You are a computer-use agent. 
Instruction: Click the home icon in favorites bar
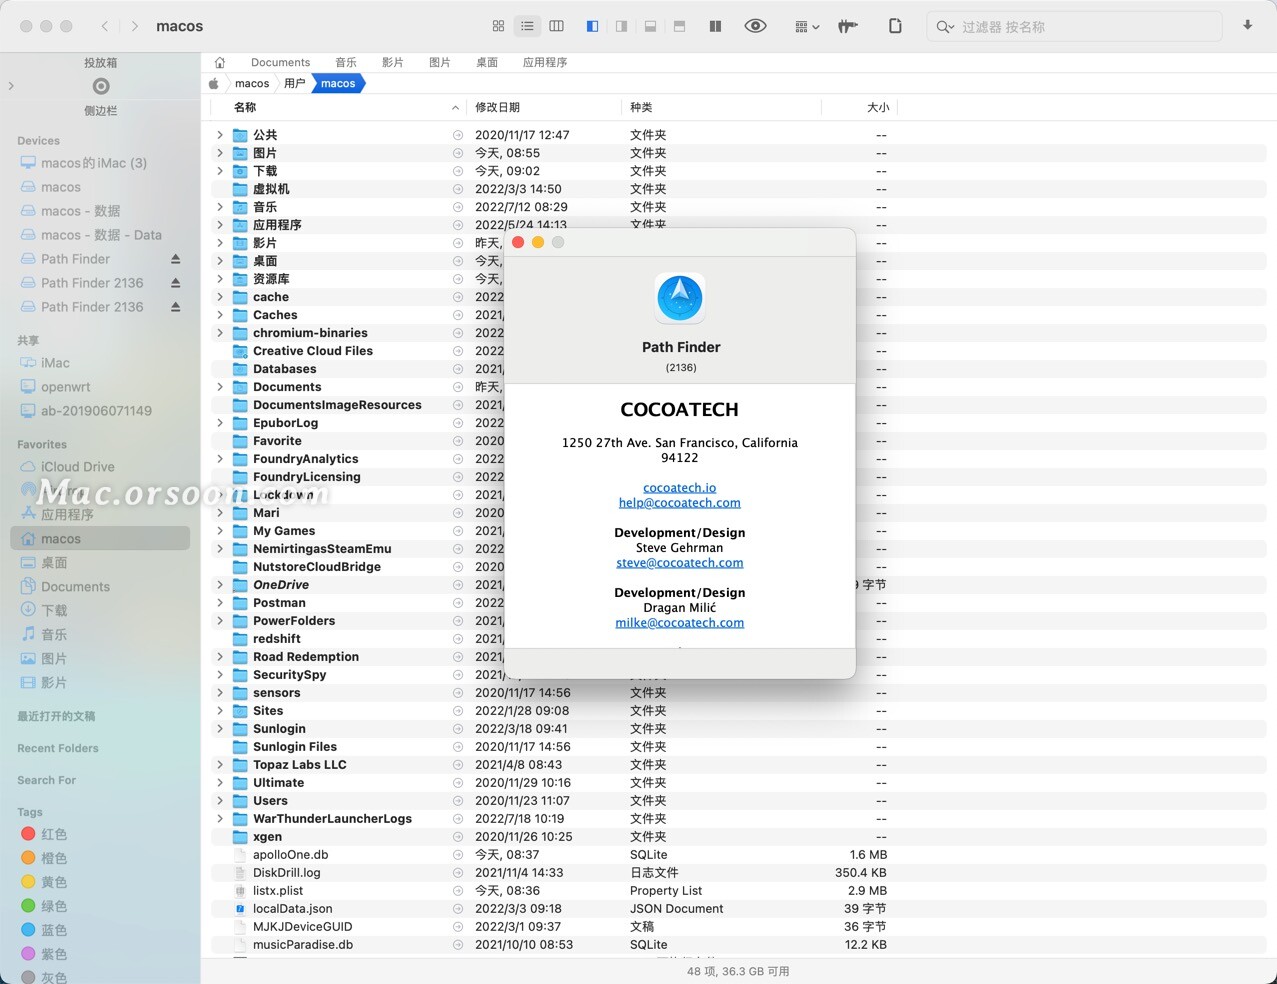[220, 62]
